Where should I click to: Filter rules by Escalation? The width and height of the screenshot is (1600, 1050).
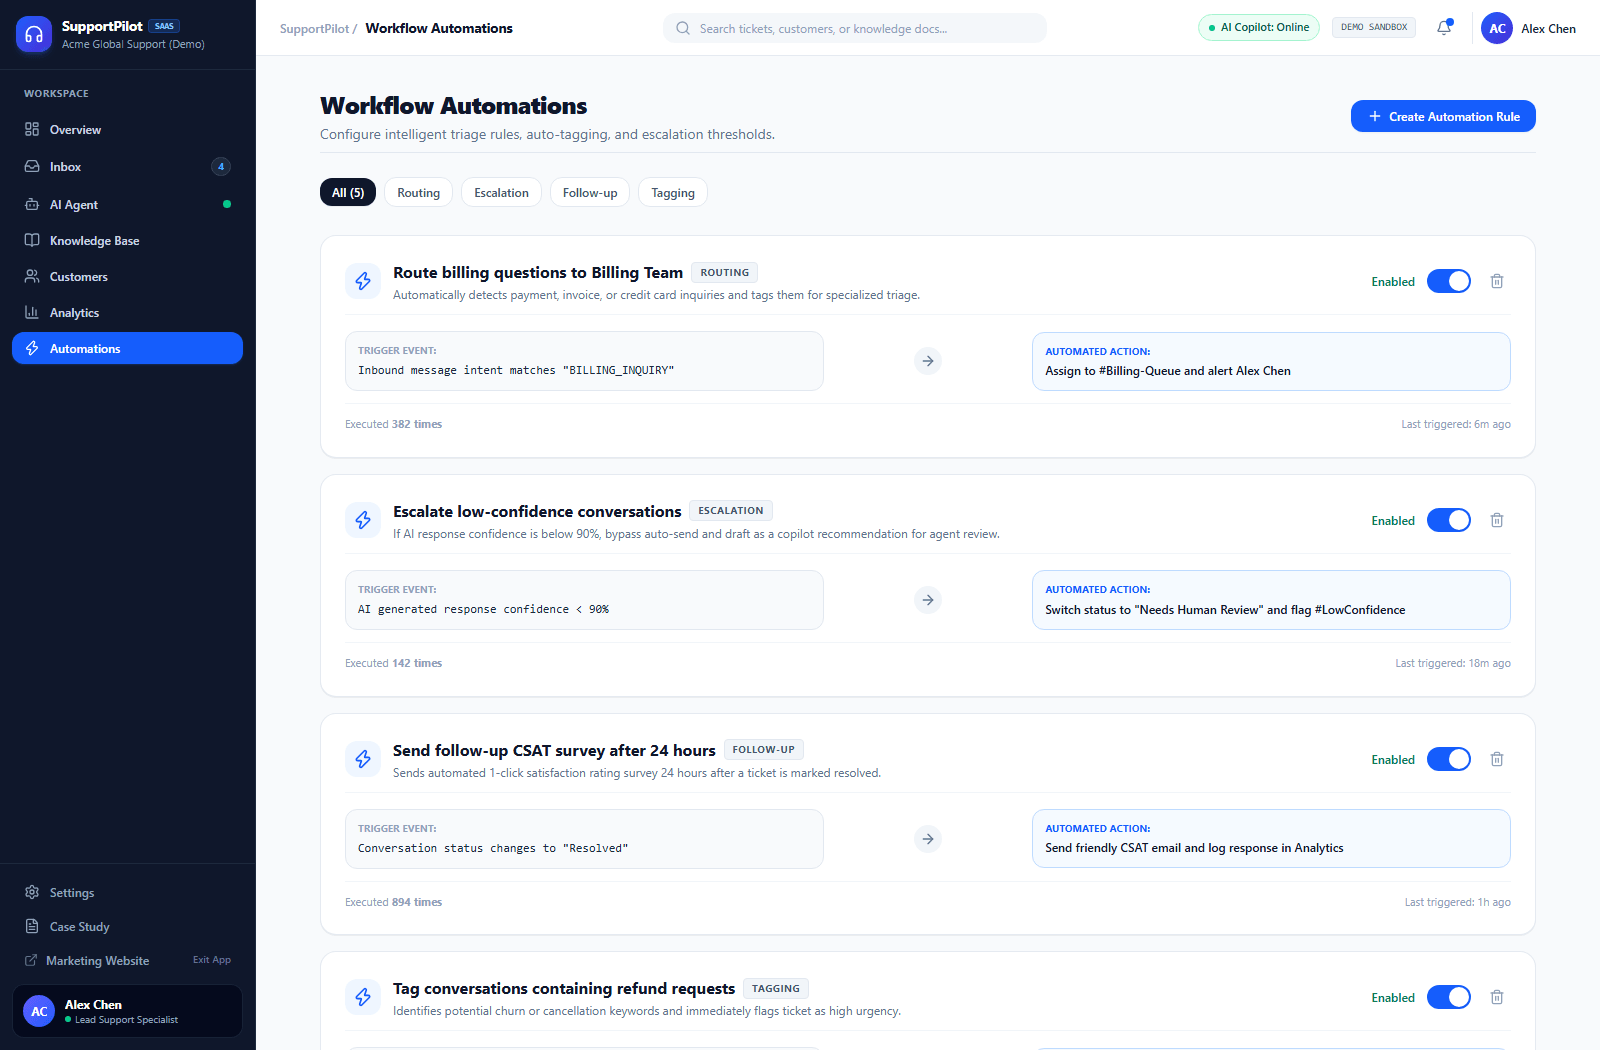(501, 192)
